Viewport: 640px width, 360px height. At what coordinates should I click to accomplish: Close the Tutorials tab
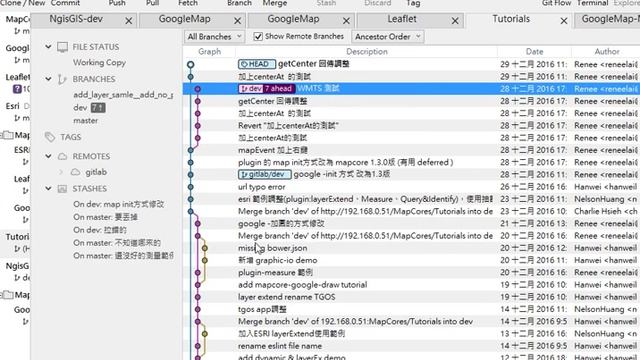pos(564,21)
